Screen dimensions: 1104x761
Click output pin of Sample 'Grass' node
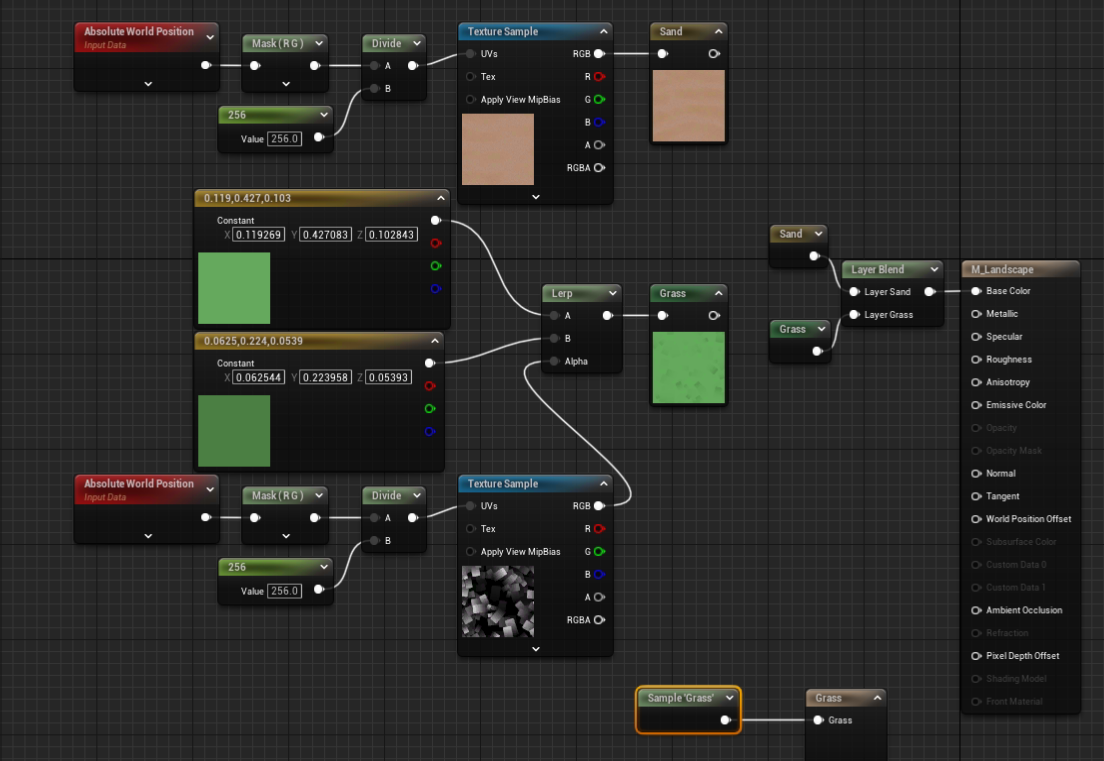[726, 719]
